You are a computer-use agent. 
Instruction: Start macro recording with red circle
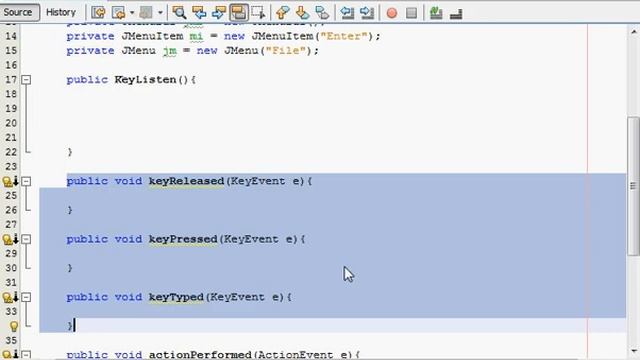coord(392,13)
